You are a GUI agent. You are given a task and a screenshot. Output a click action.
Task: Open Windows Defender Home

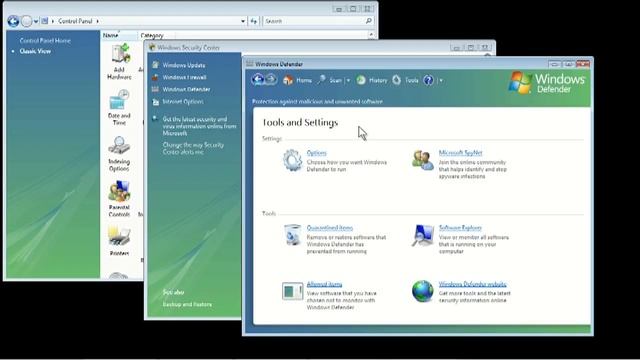(297, 80)
